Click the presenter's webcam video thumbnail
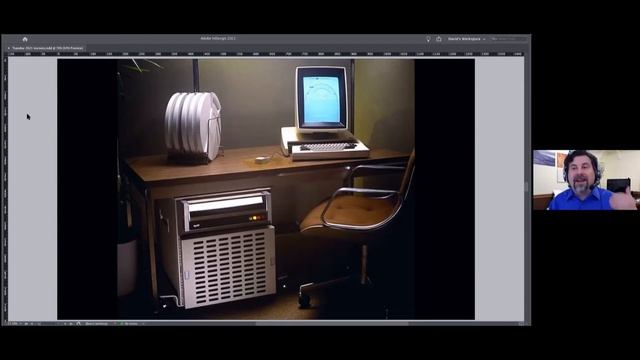 coord(587,180)
